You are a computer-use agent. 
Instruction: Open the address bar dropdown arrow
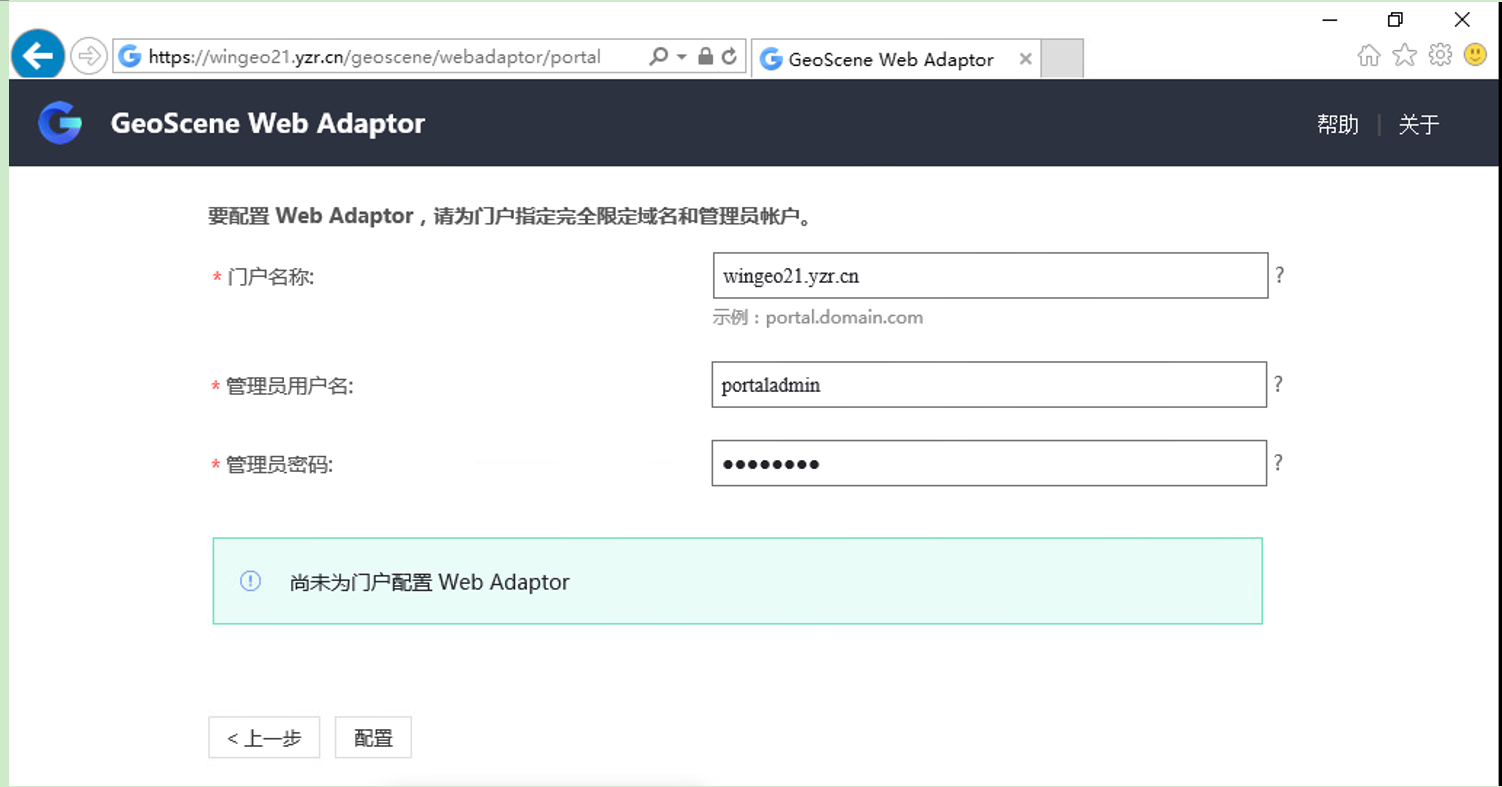coord(682,57)
